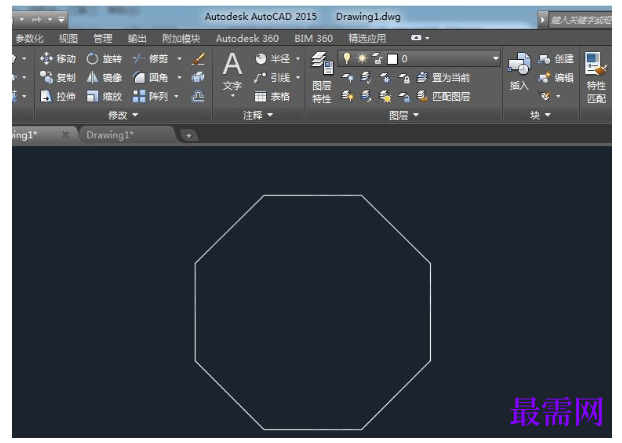Open the Fillet (圆角) dropdown arrow
This screenshot has width=622, height=443.
coord(179,77)
